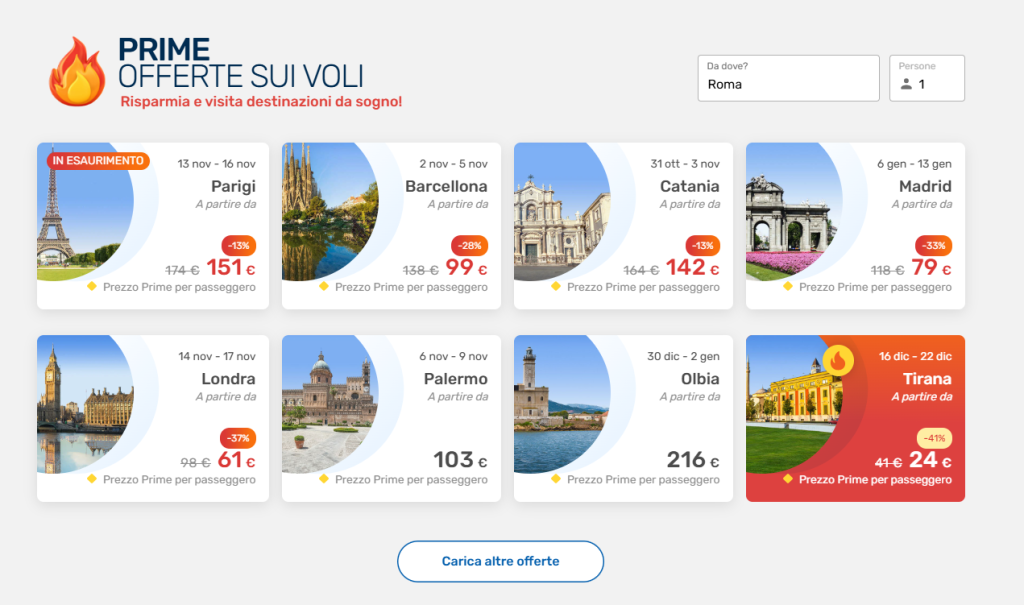
Task: Open the Persone passenger selector
Action: 927,78
